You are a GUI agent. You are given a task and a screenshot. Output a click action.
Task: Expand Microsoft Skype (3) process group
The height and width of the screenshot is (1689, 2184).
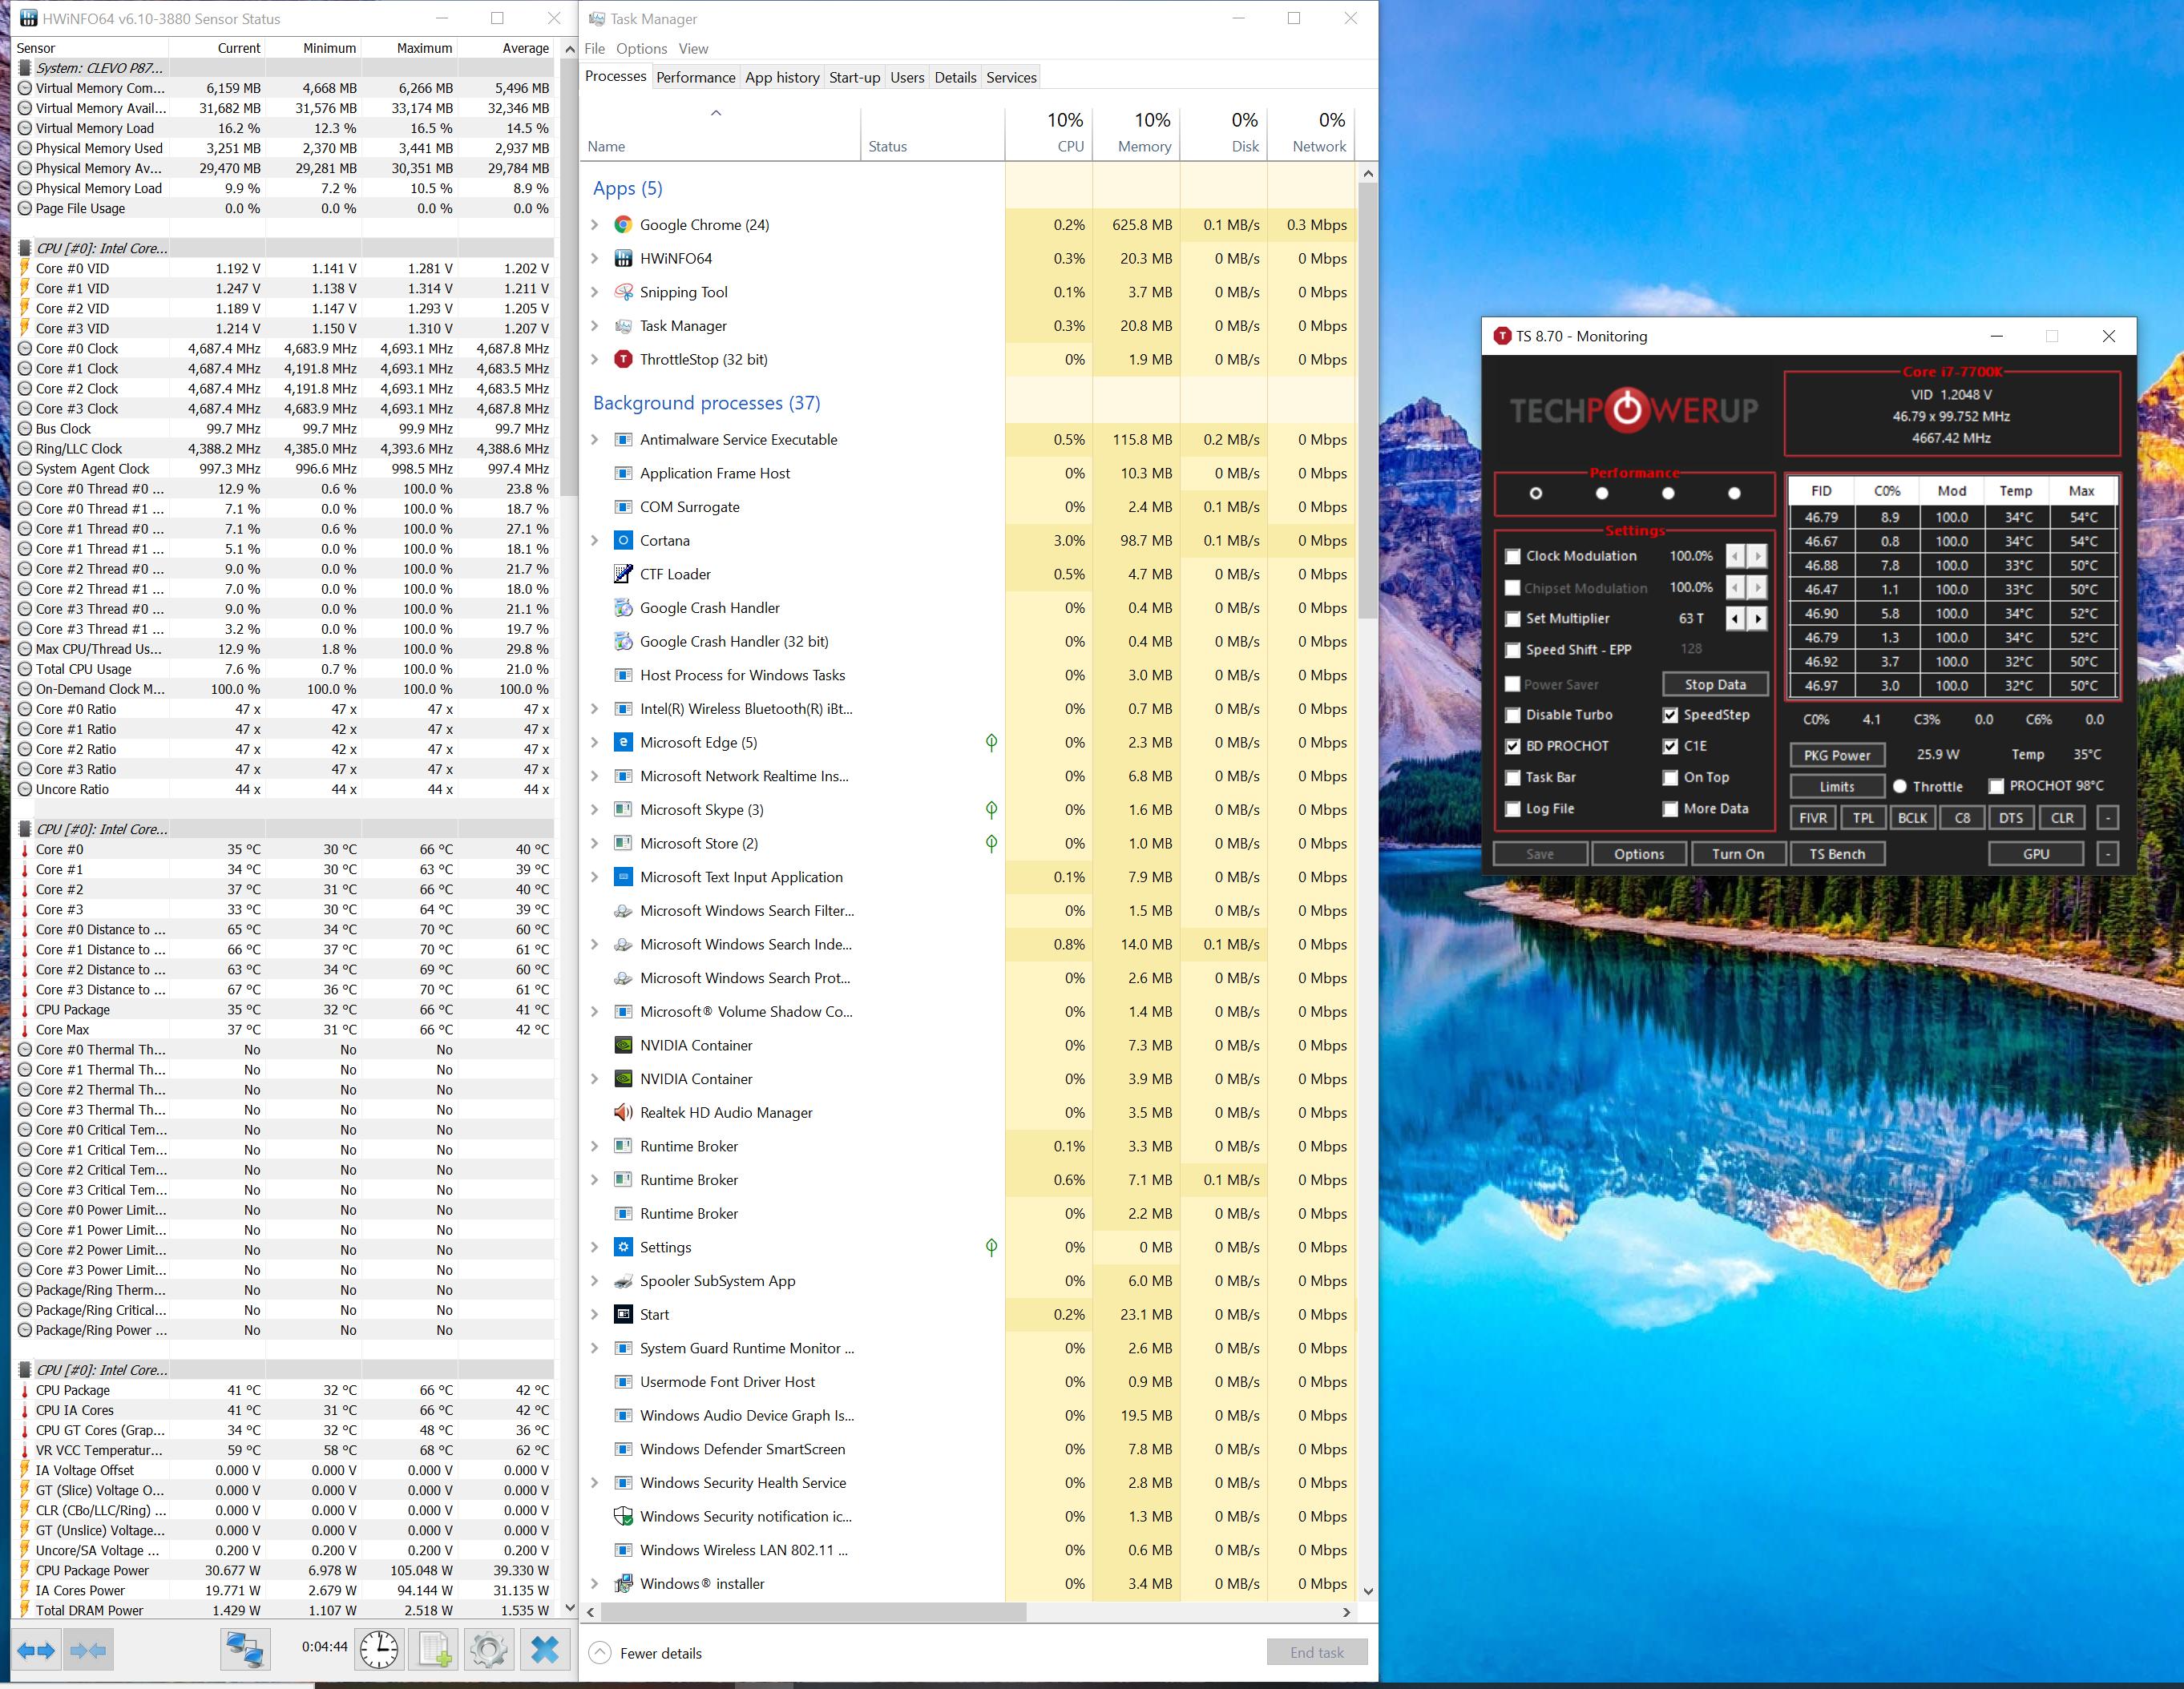595,810
